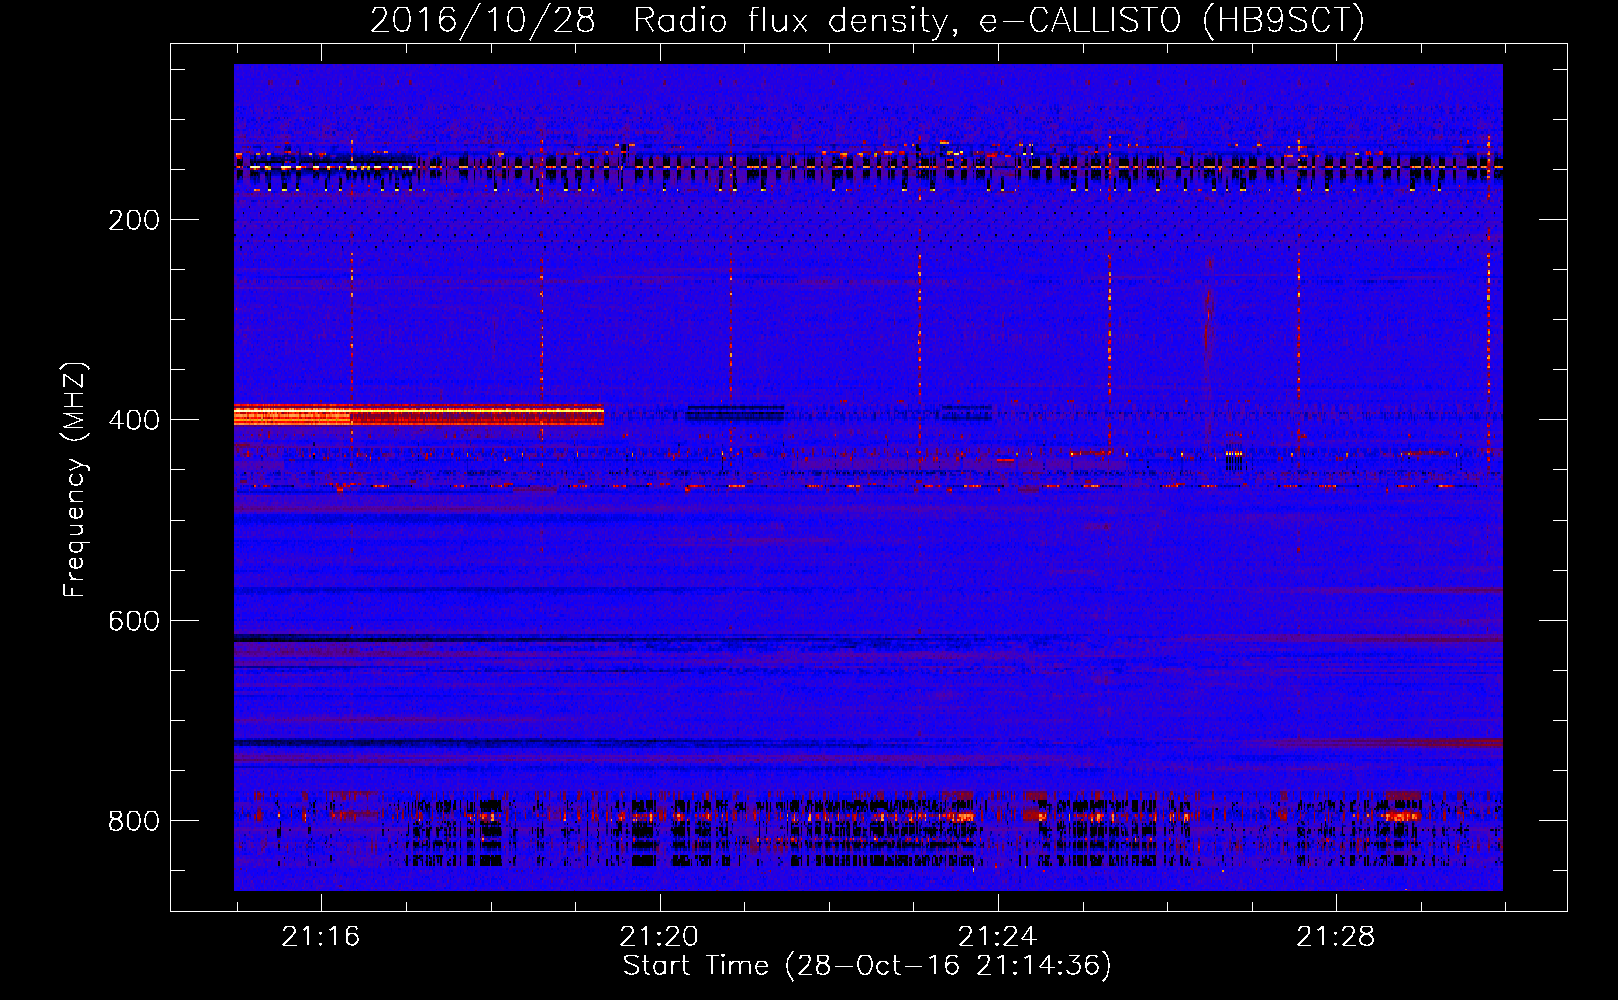Viewport: 1618px width, 1000px height.
Task: Click the '800' frequency tick label
Action: (x=134, y=821)
